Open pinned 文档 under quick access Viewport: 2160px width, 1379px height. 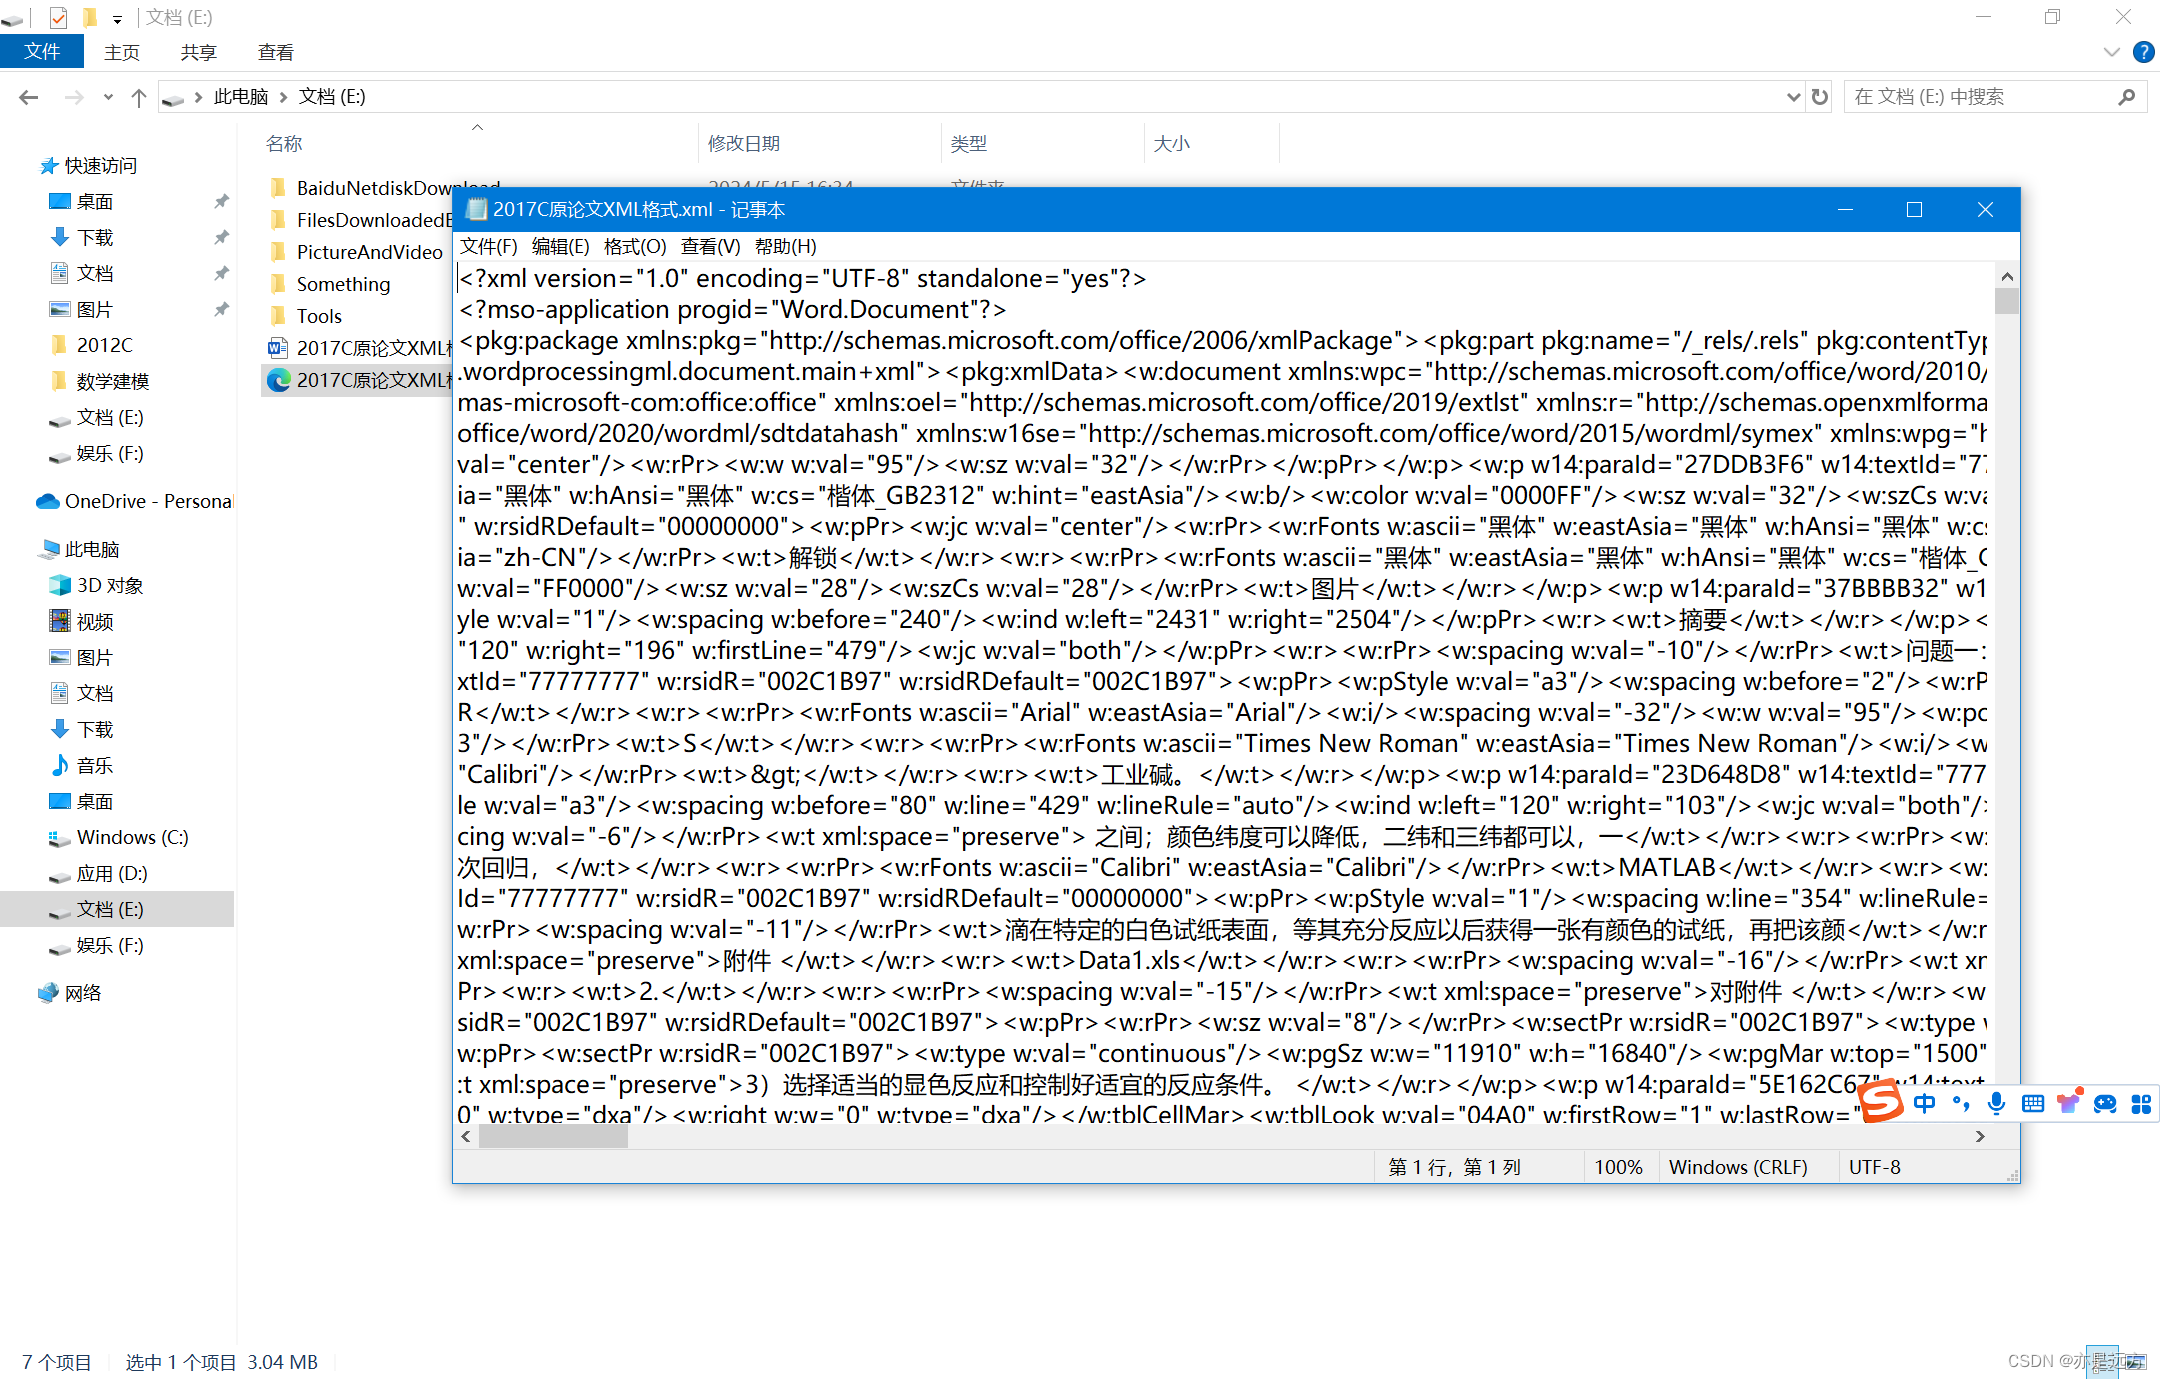pyautogui.click(x=95, y=273)
